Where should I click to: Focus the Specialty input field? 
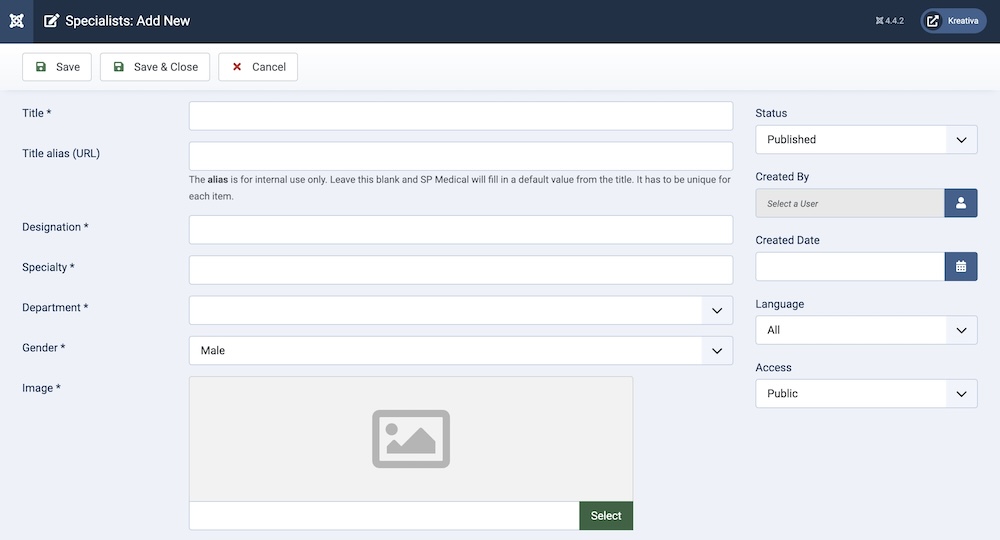click(x=460, y=270)
